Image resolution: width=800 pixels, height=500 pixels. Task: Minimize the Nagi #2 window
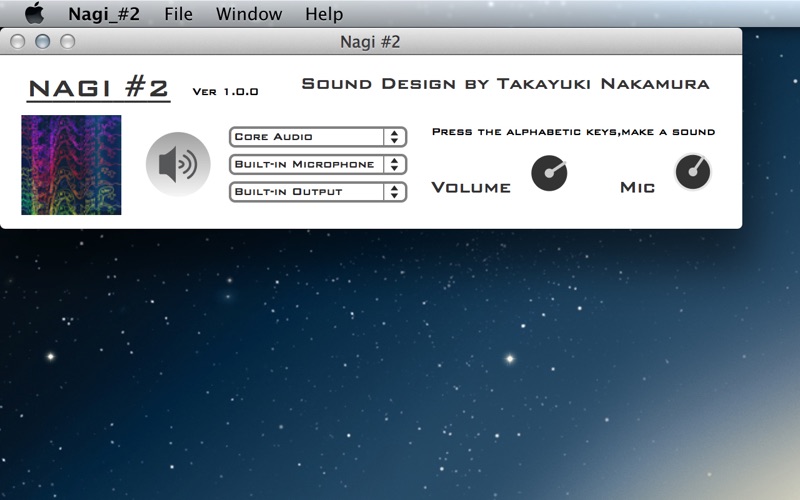(43, 41)
